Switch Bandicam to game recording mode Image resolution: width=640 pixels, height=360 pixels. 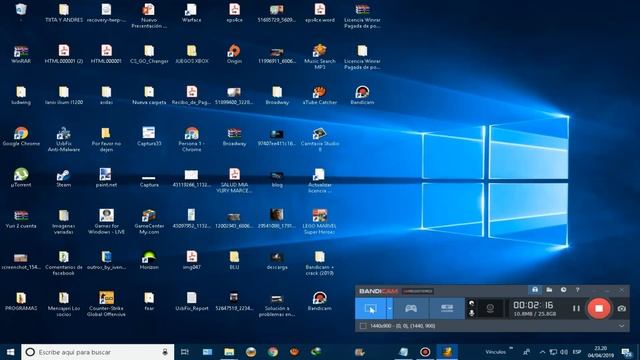[x=411, y=309]
